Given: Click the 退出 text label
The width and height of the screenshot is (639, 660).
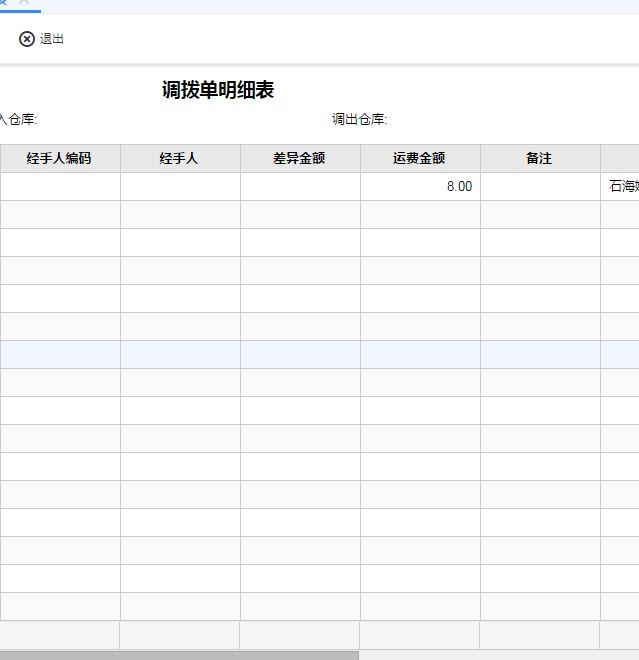Looking at the screenshot, I should coord(52,39).
